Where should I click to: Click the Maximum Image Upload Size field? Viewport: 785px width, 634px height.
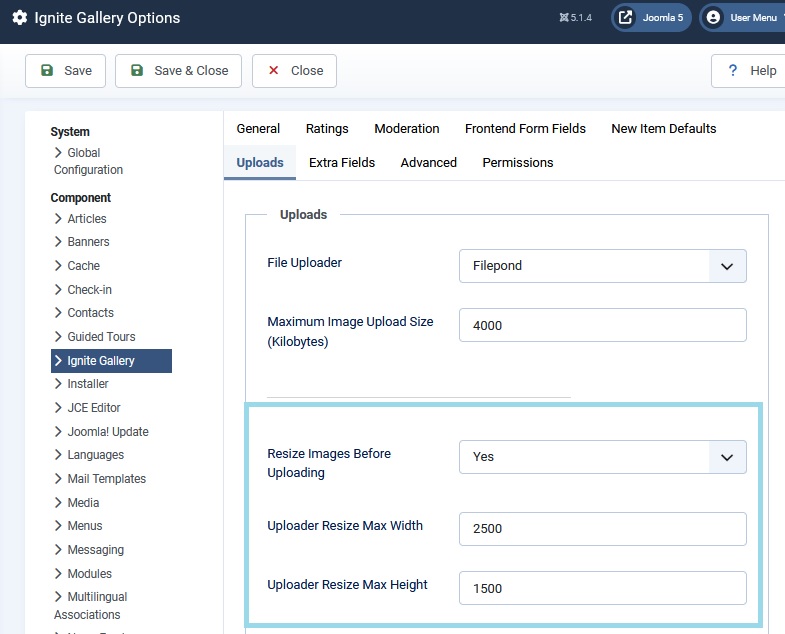602,325
